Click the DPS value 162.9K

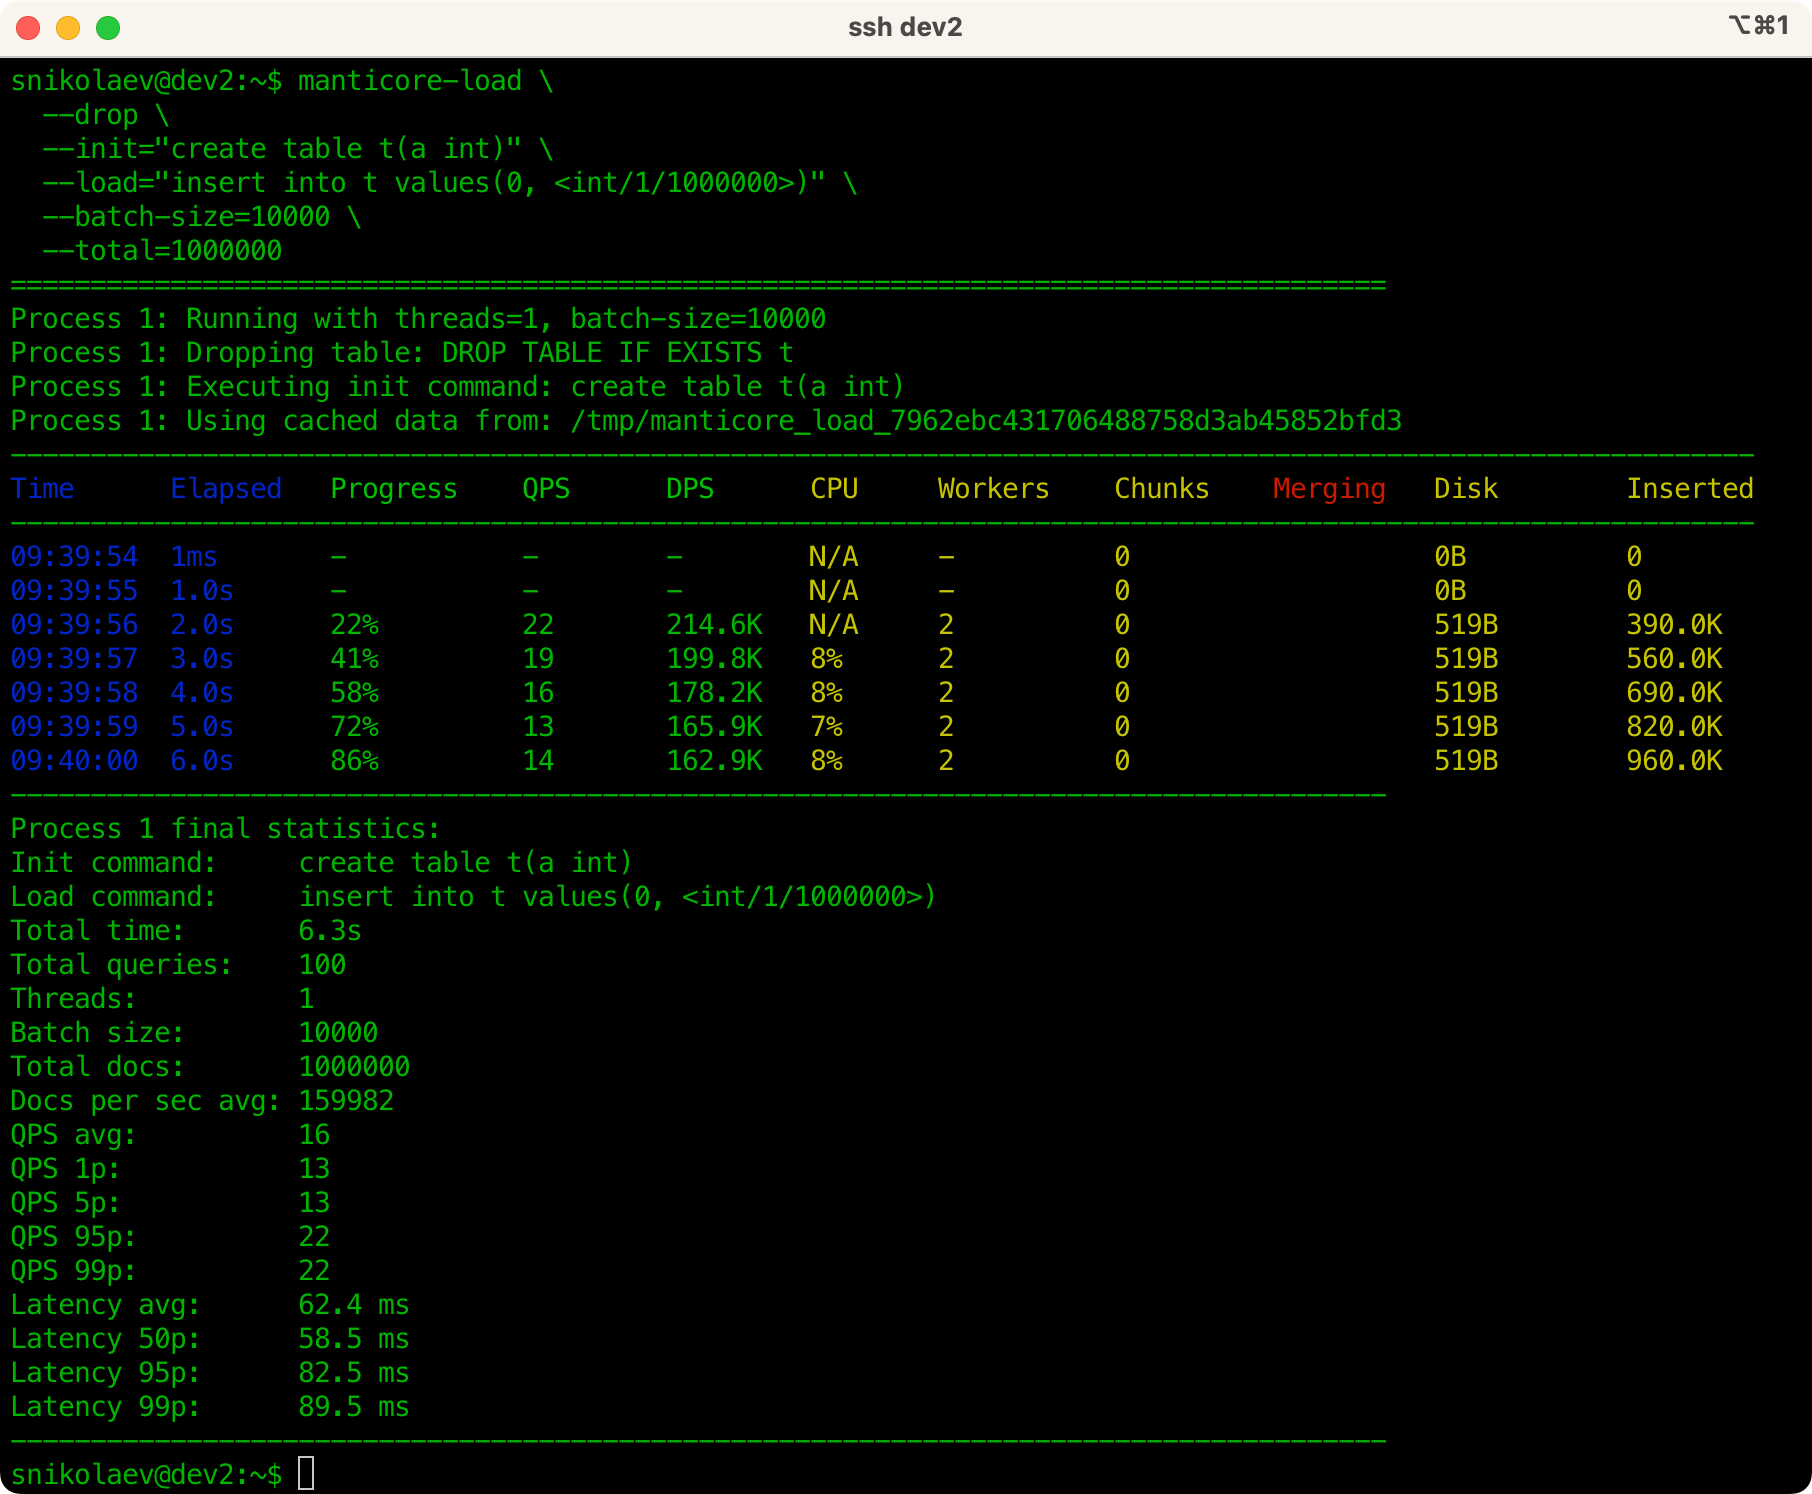714,761
